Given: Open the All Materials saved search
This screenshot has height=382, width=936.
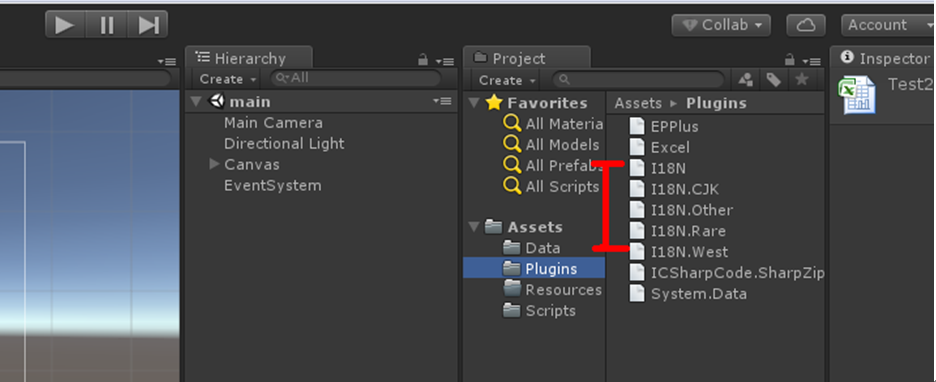Looking at the screenshot, I should click(553, 124).
